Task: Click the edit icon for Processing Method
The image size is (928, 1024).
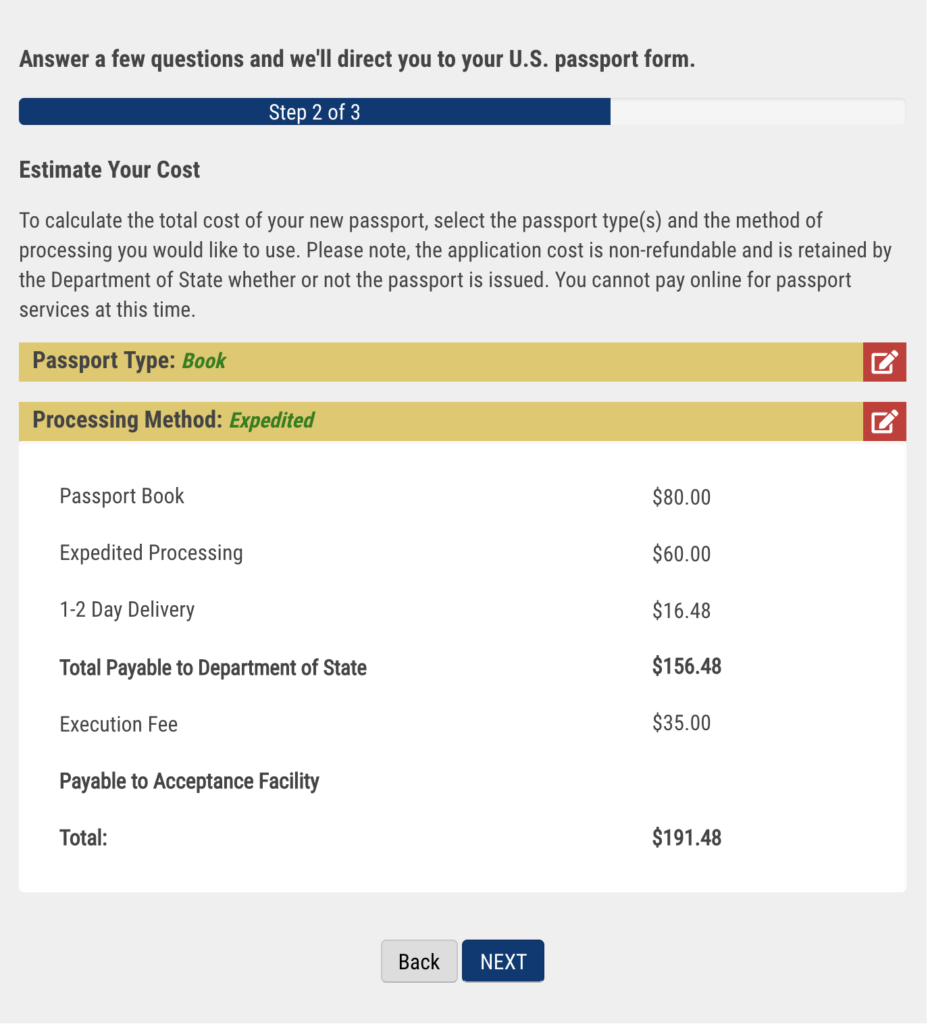Action: [x=884, y=421]
